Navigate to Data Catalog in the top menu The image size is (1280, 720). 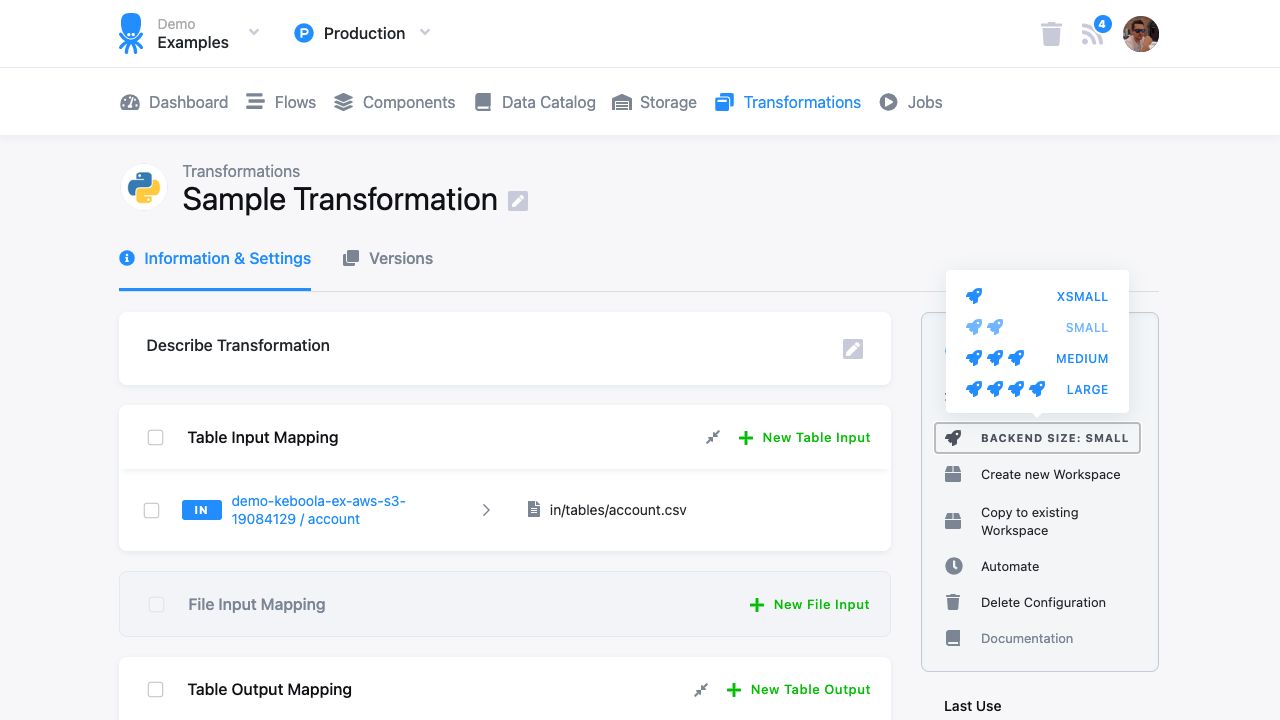pos(548,101)
